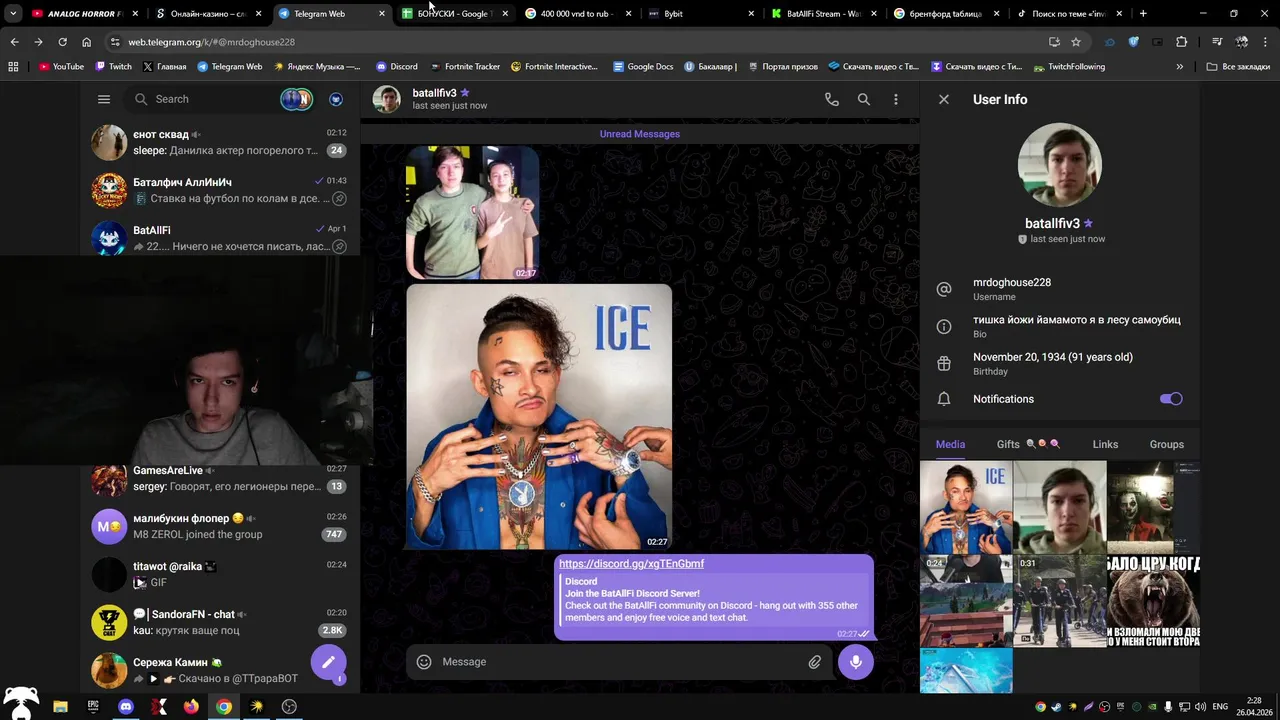The image size is (1280, 720).
Task: Open the bear meme media thumbnail
Action: point(1153,602)
